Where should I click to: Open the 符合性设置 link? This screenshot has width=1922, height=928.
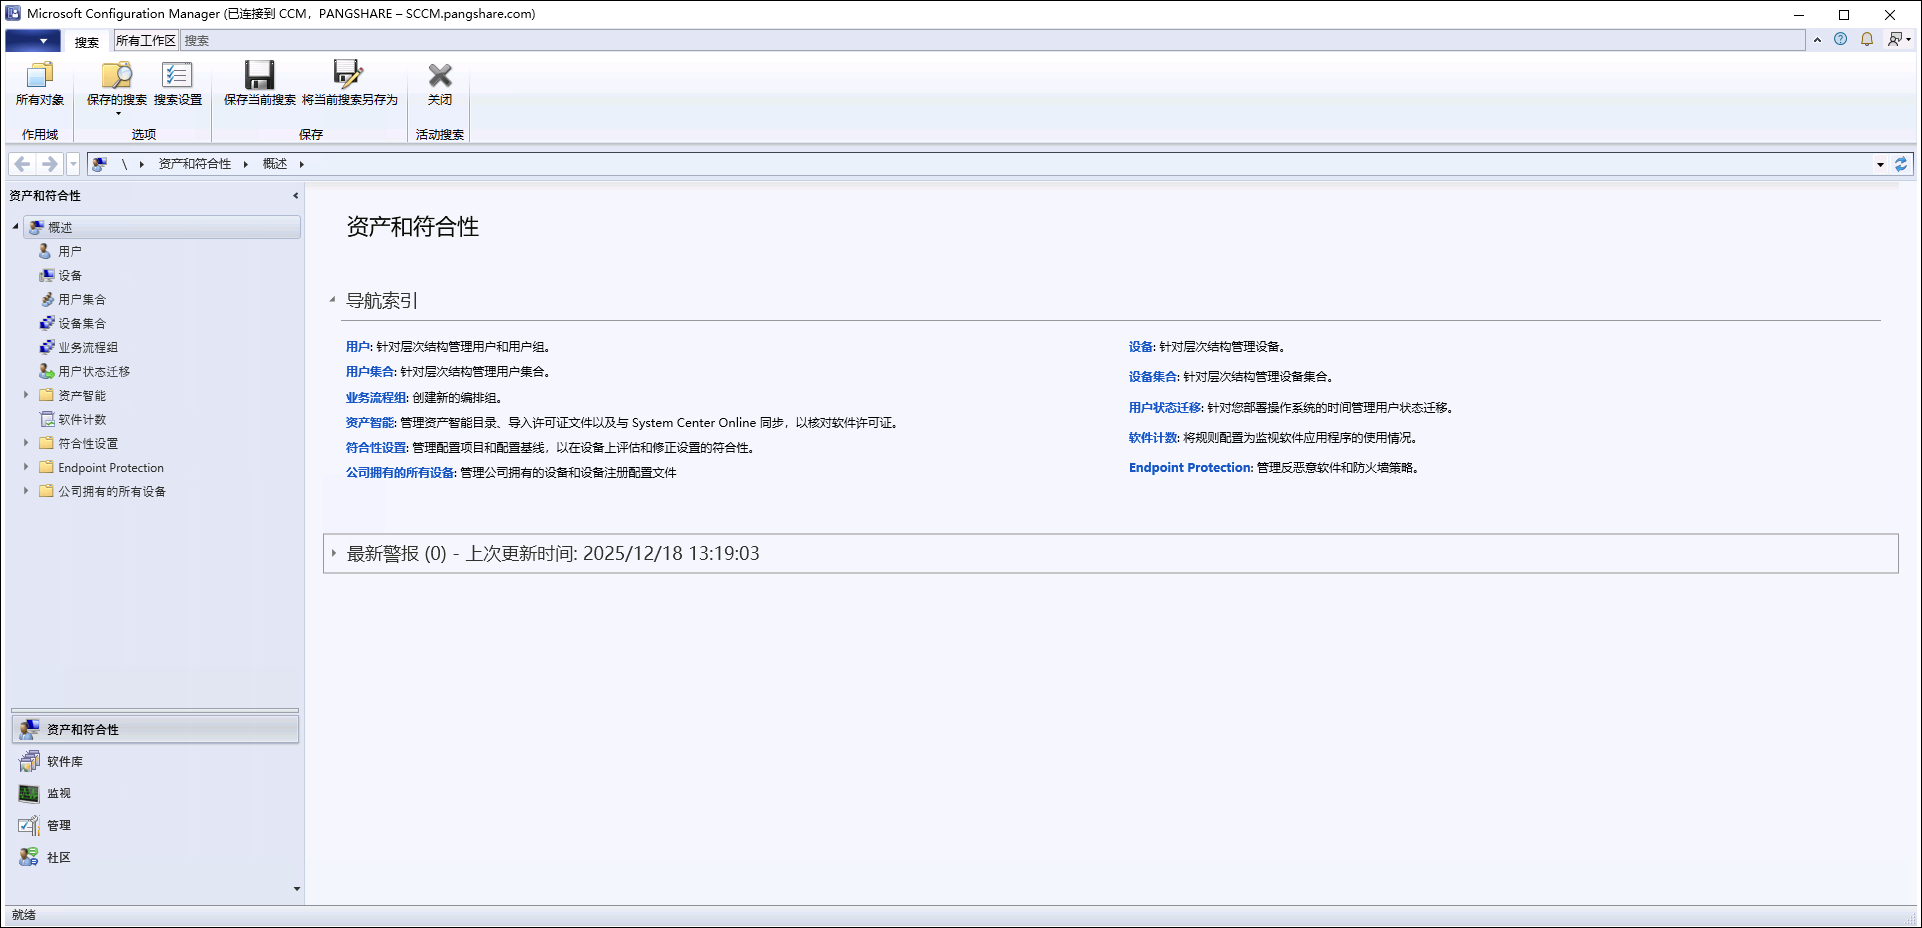pos(376,448)
